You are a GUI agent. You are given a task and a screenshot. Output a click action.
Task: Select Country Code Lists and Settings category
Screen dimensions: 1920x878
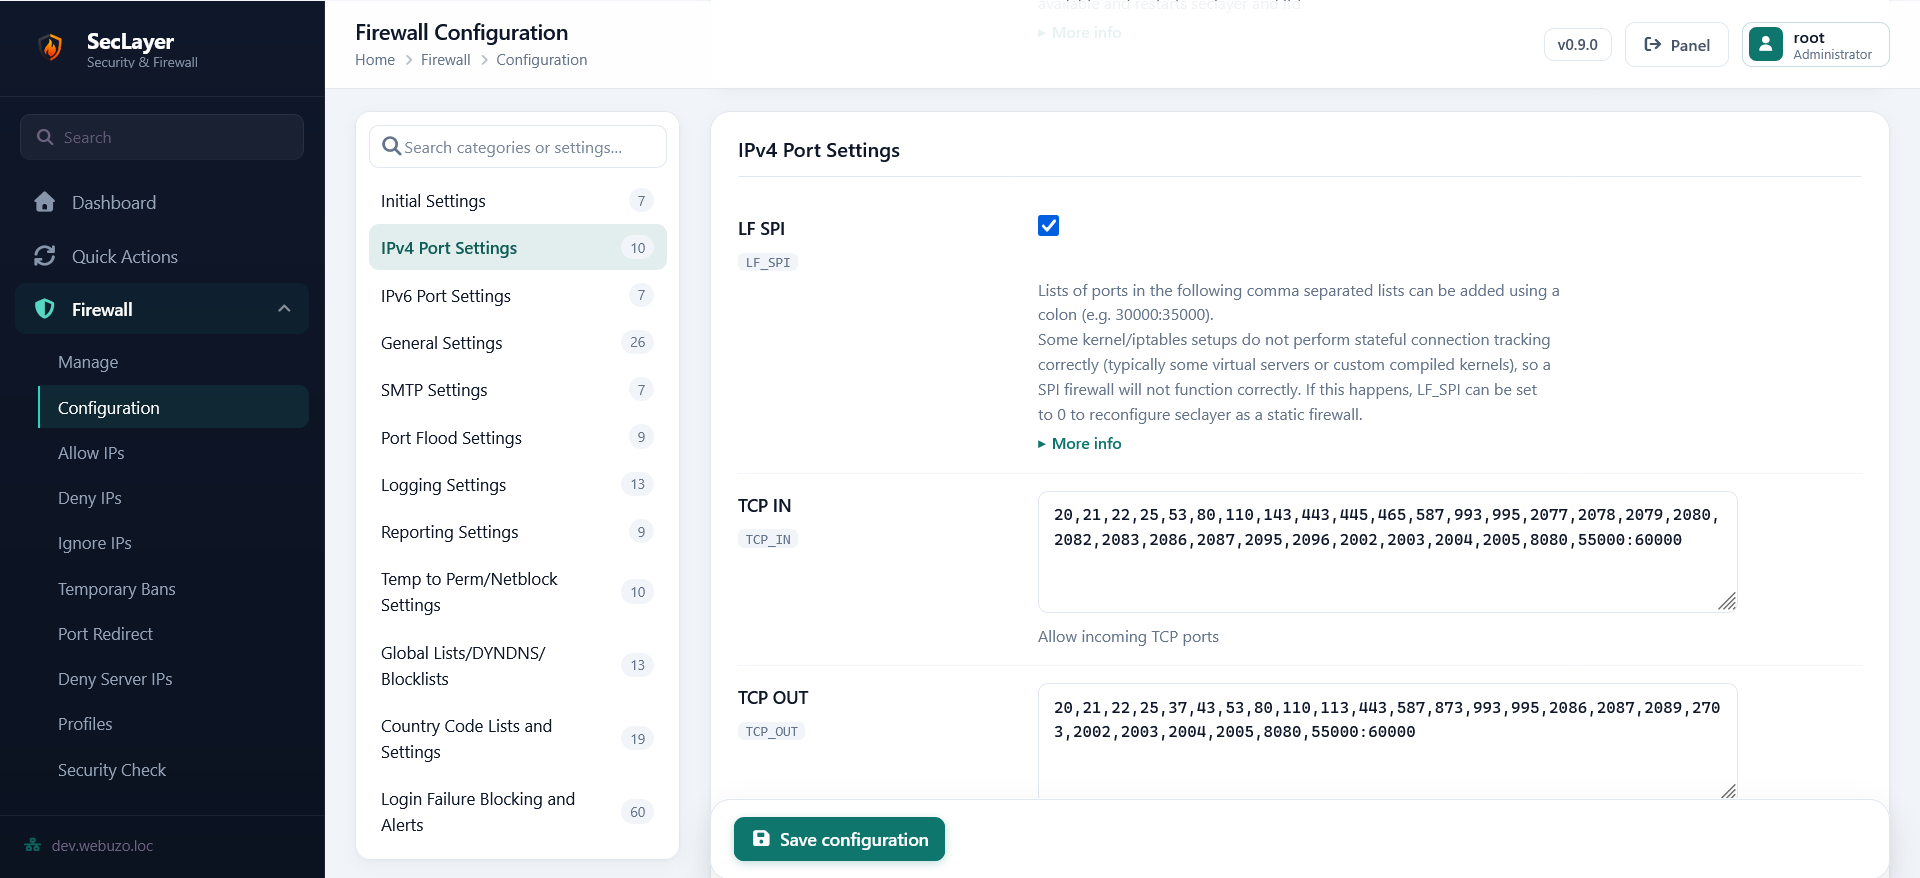coord(517,738)
